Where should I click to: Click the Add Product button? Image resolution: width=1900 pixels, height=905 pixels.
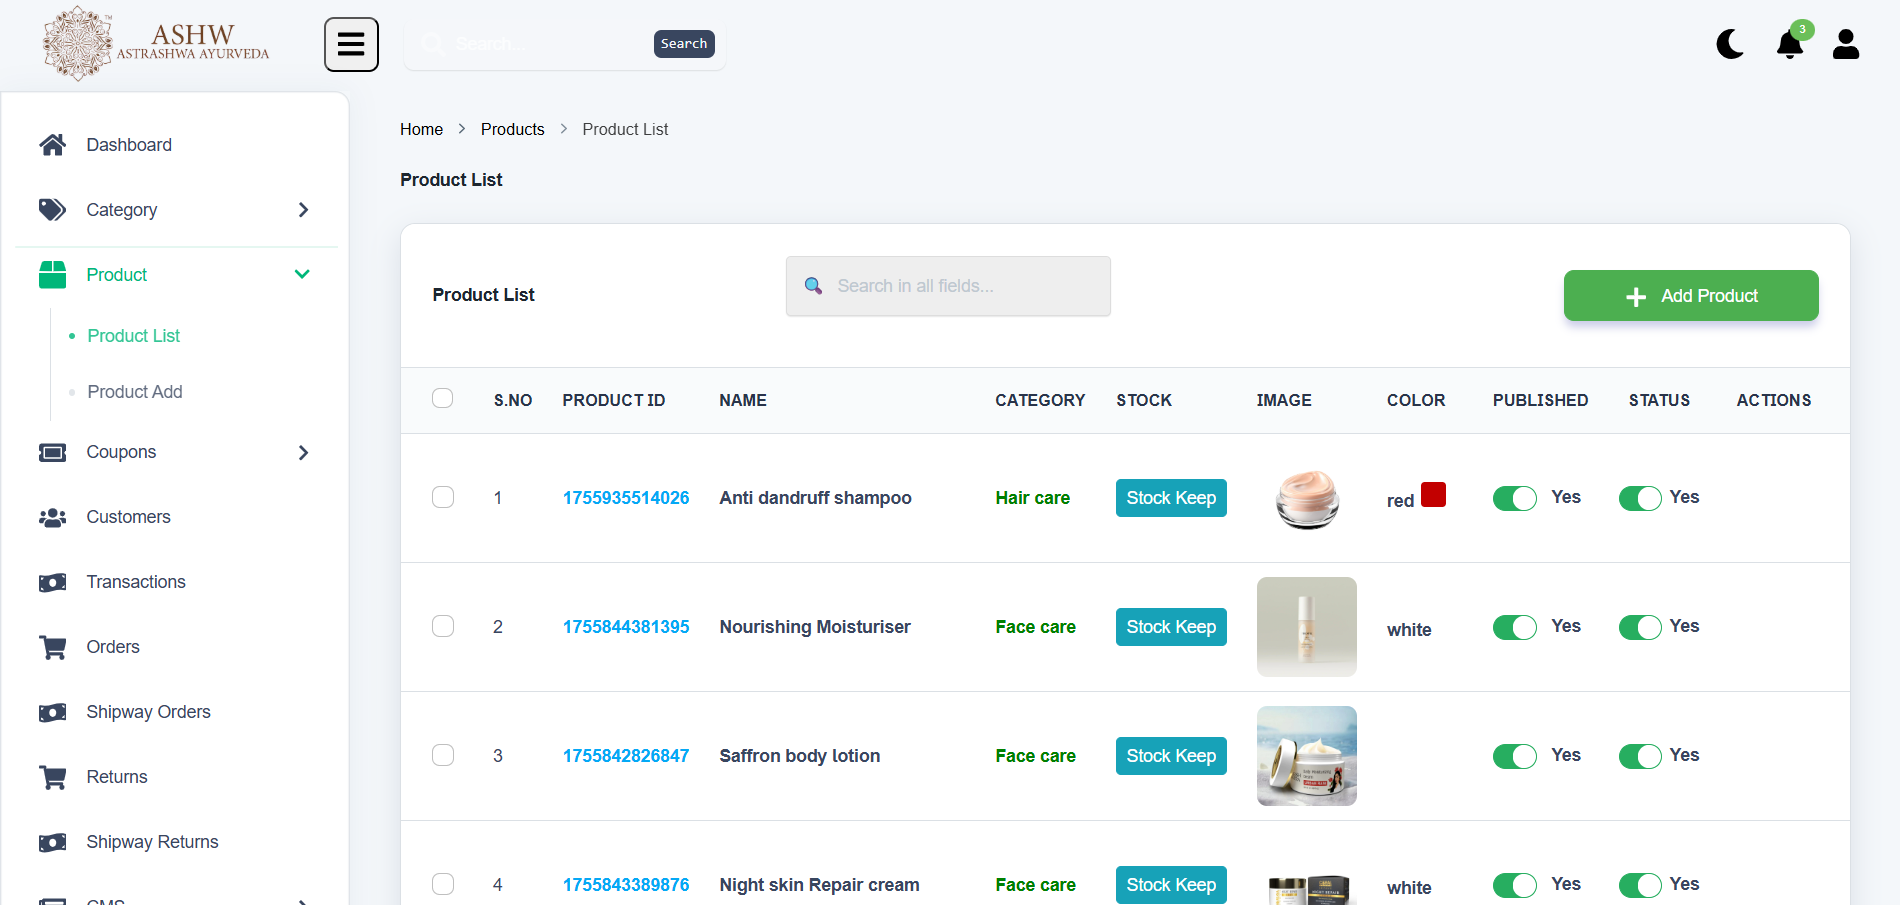tap(1690, 296)
